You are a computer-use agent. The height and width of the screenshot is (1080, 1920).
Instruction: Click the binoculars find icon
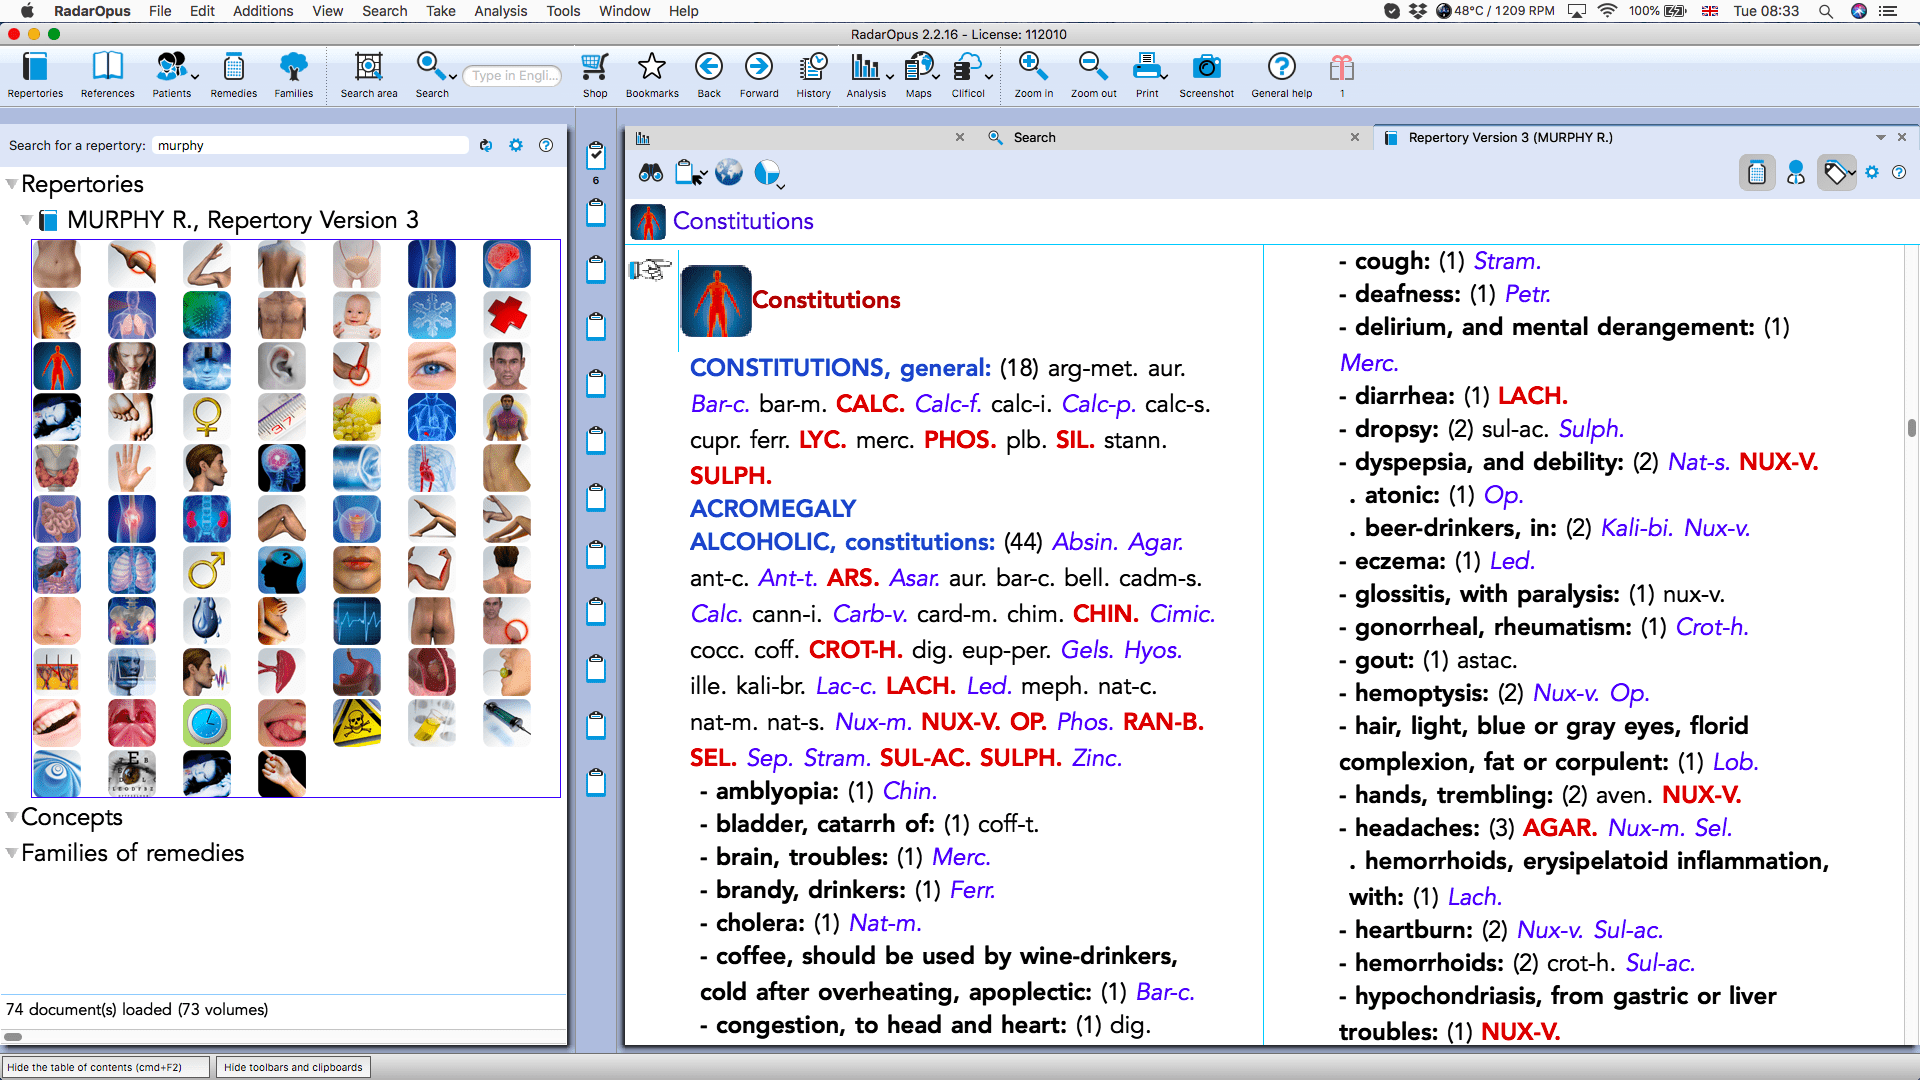coord(651,173)
